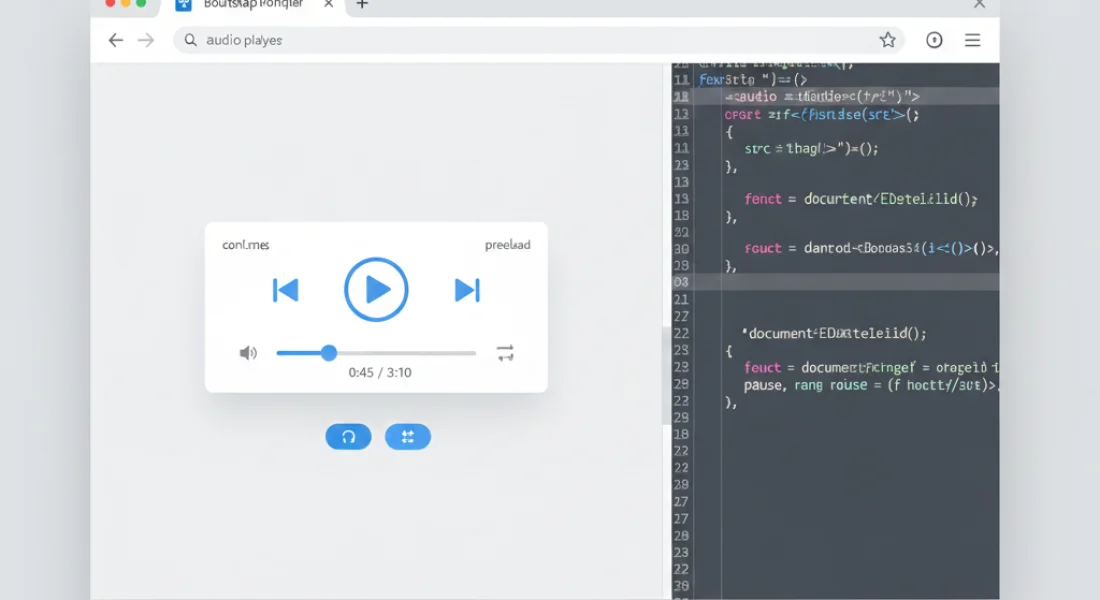Skip to the next track
Screen dimensions: 1100x600
(x=466, y=290)
